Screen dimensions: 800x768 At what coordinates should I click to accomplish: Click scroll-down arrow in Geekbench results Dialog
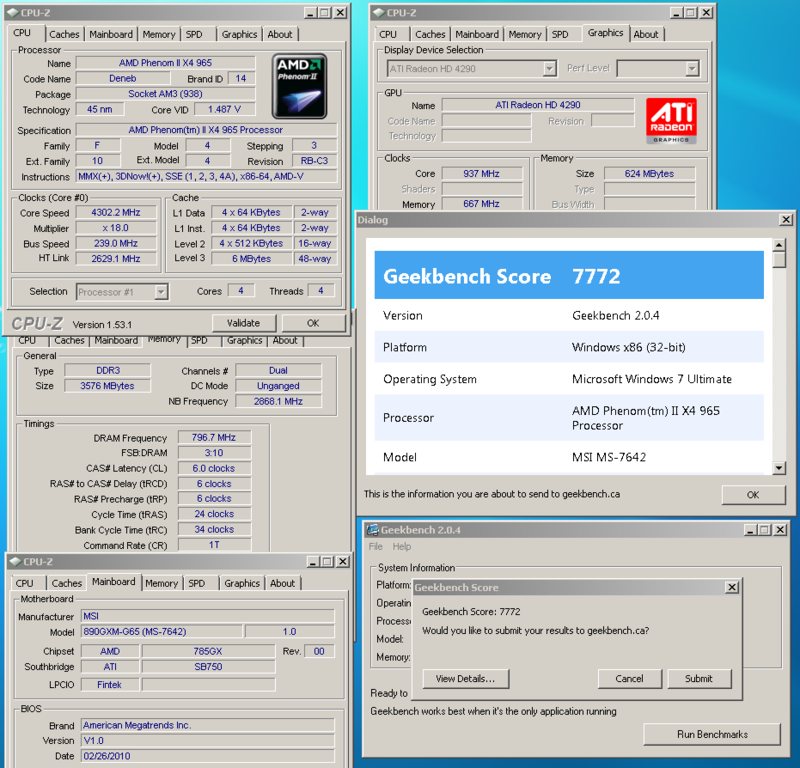click(x=779, y=468)
